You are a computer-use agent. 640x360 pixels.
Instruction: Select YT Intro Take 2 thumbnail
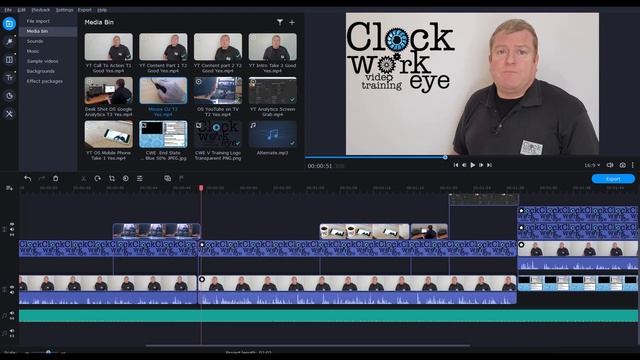[273, 47]
